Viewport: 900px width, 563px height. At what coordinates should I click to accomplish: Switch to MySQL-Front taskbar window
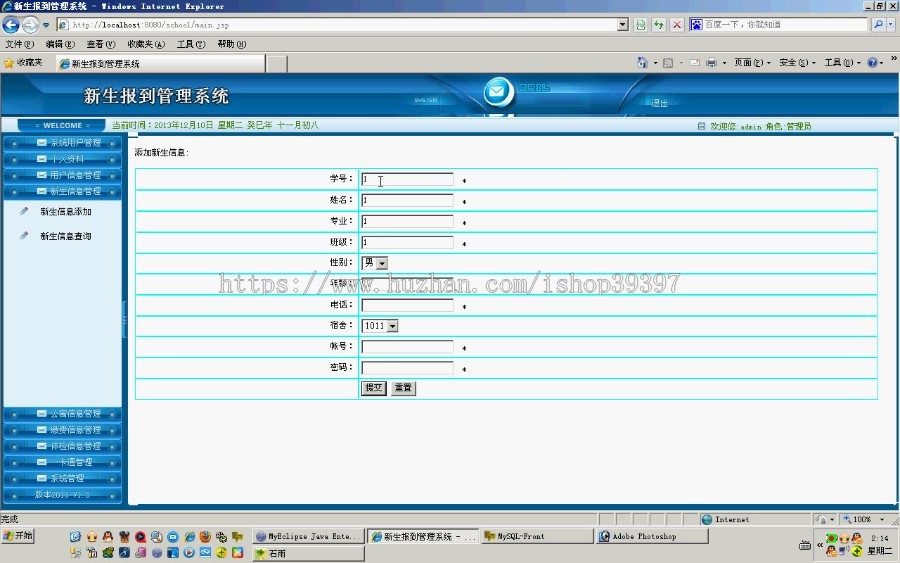[537, 536]
